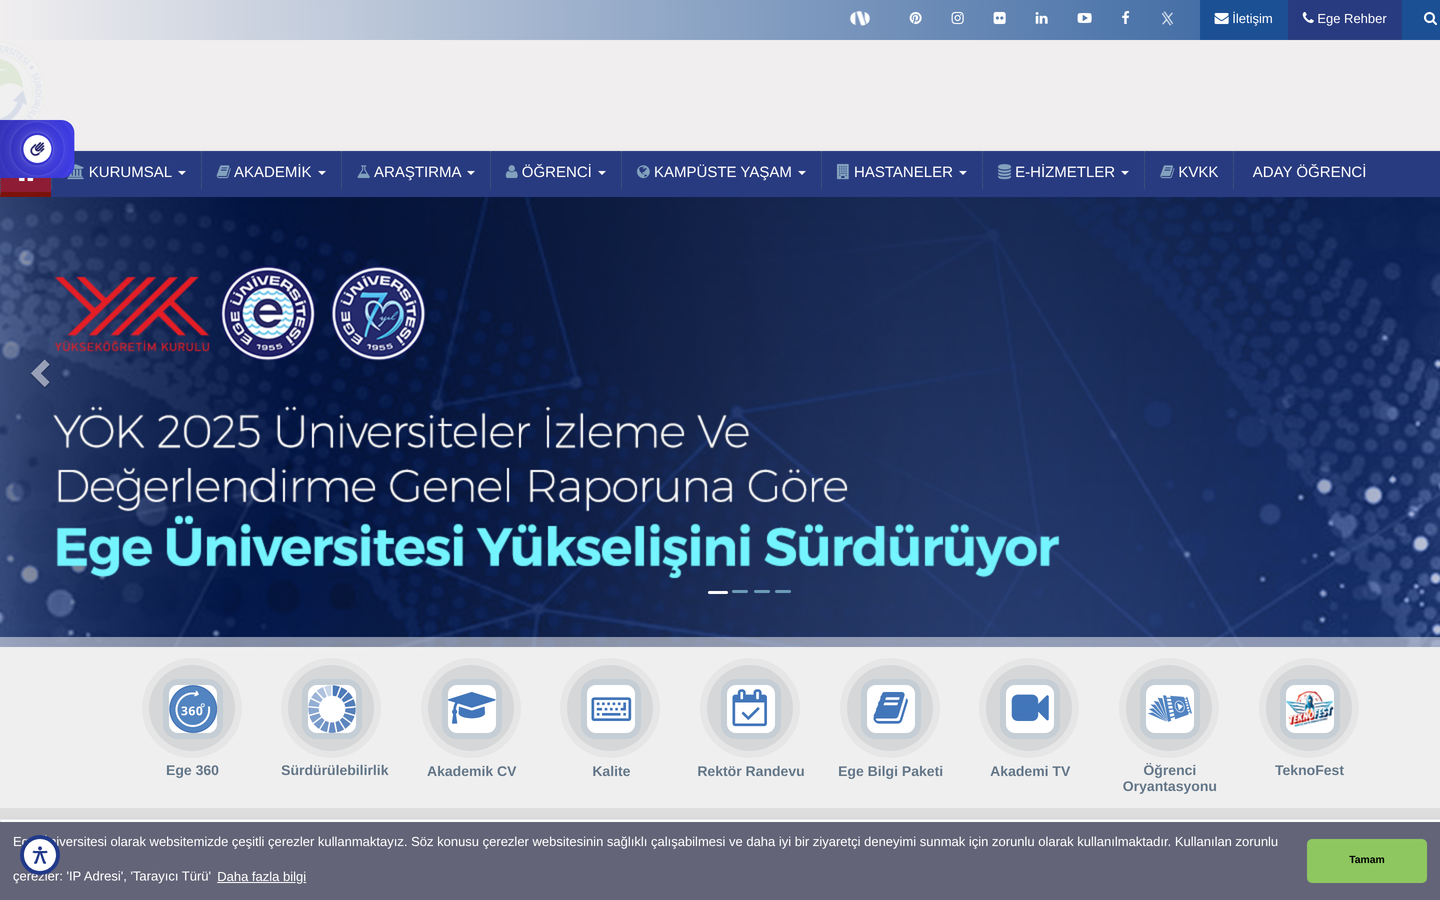Open the KVKK menu item

1189,172
